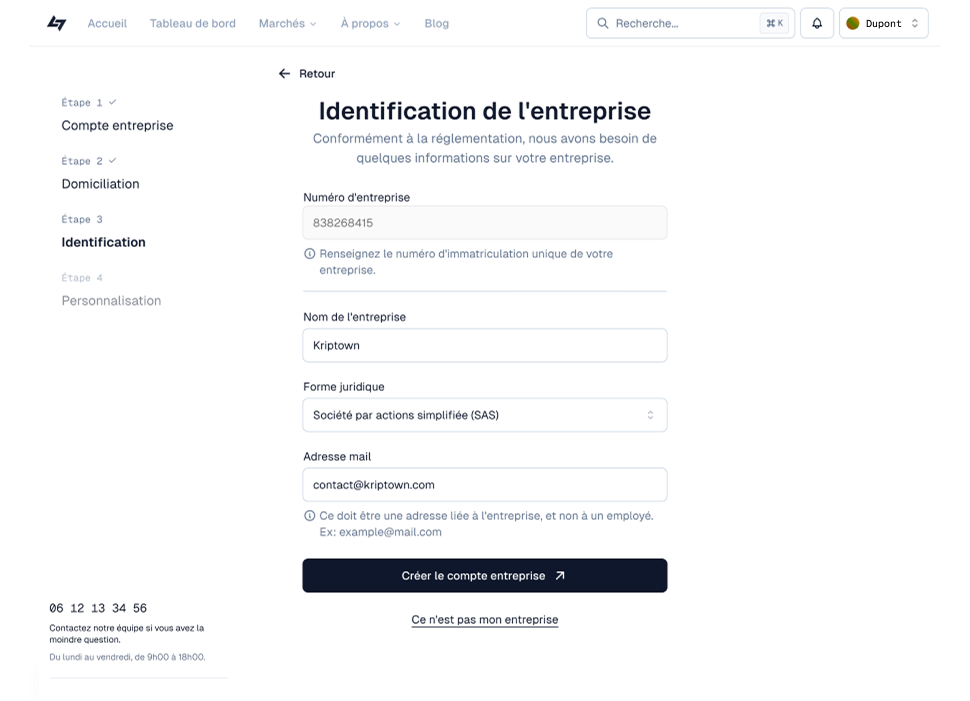Click the info icon under Numéro d'entreprise
The height and width of the screenshot is (701, 970).
pos(310,254)
